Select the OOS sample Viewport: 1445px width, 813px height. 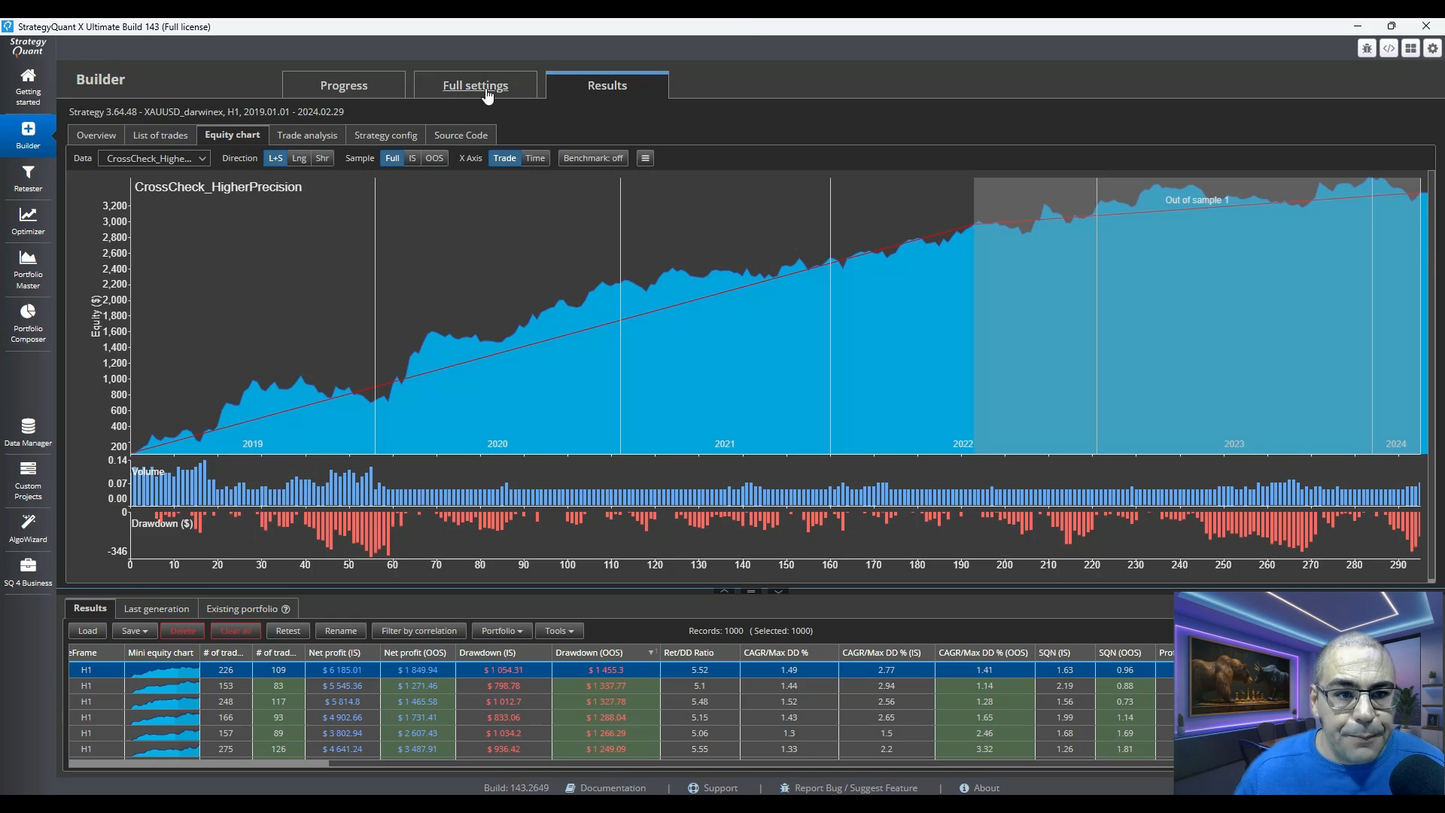click(434, 158)
